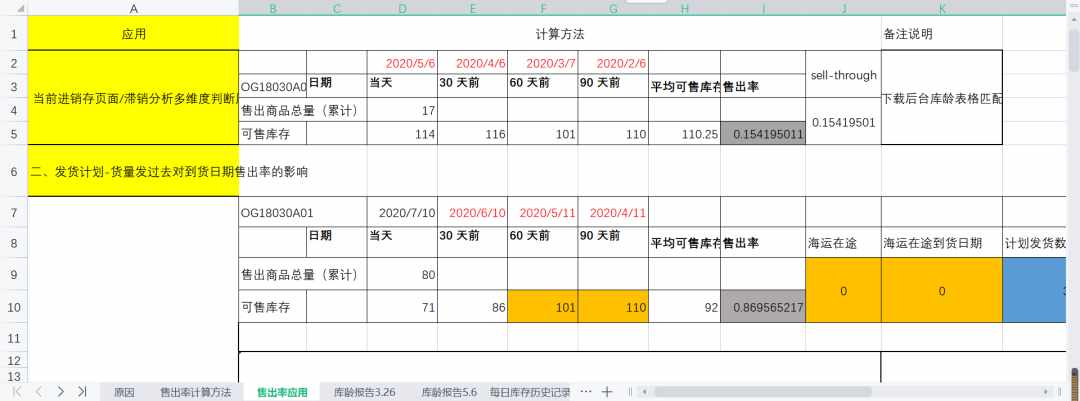
Task: Click the date cell 2020/5/11
Action: coord(543,212)
